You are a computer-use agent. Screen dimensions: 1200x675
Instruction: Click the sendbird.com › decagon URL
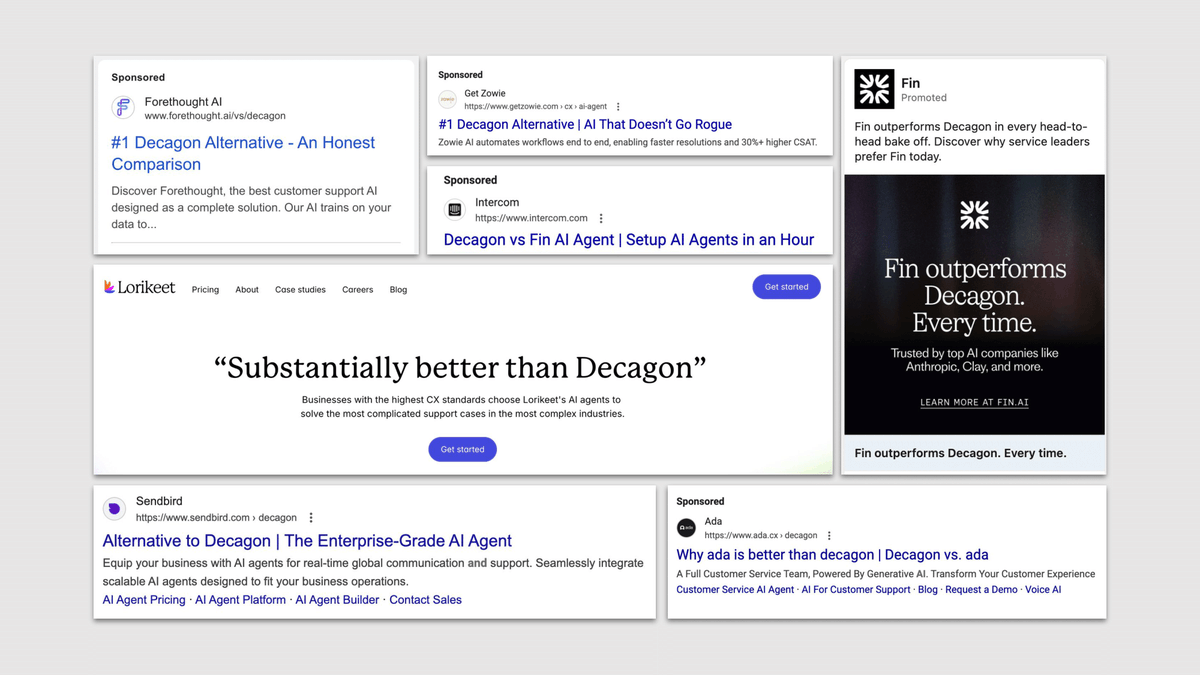(x=216, y=518)
